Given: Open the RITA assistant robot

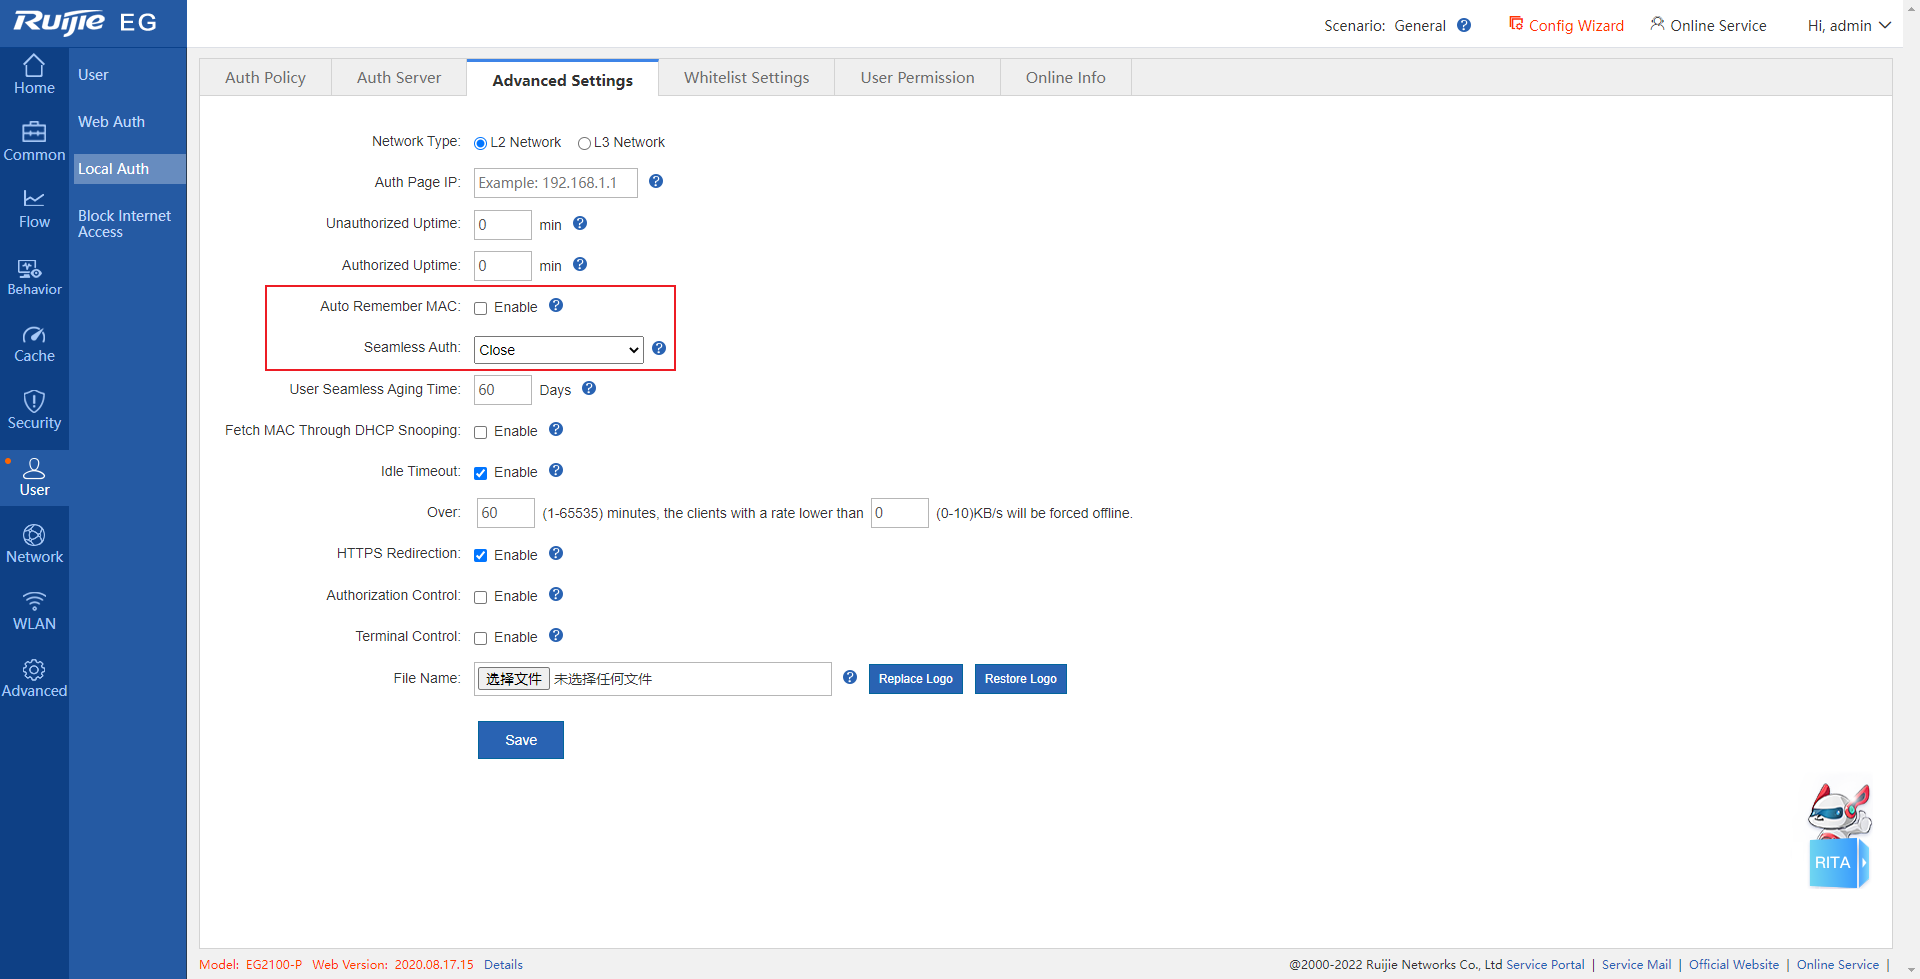Looking at the screenshot, I should pos(1838,836).
